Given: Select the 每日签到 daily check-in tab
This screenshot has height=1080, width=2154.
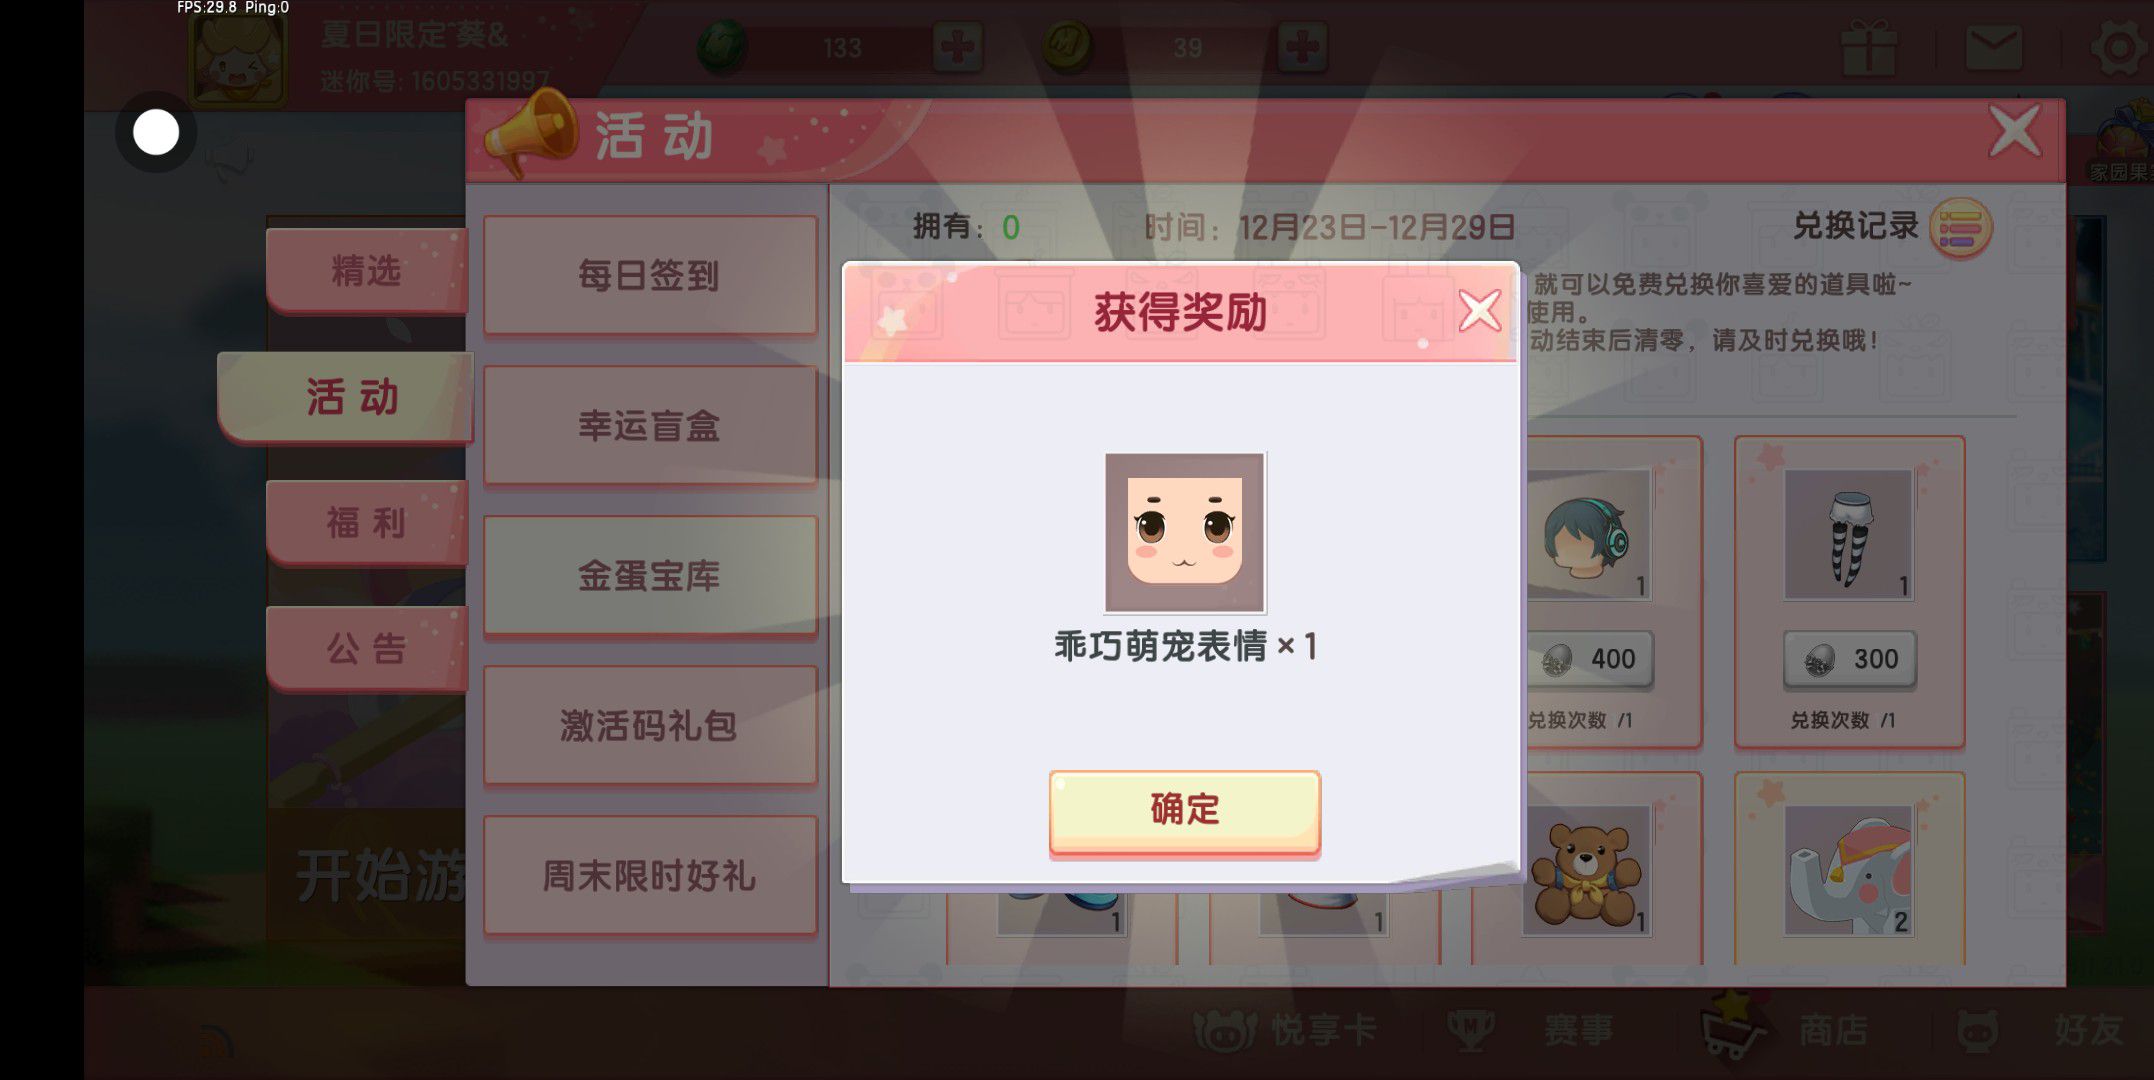Looking at the screenshot, I should [x=650, y=275].
